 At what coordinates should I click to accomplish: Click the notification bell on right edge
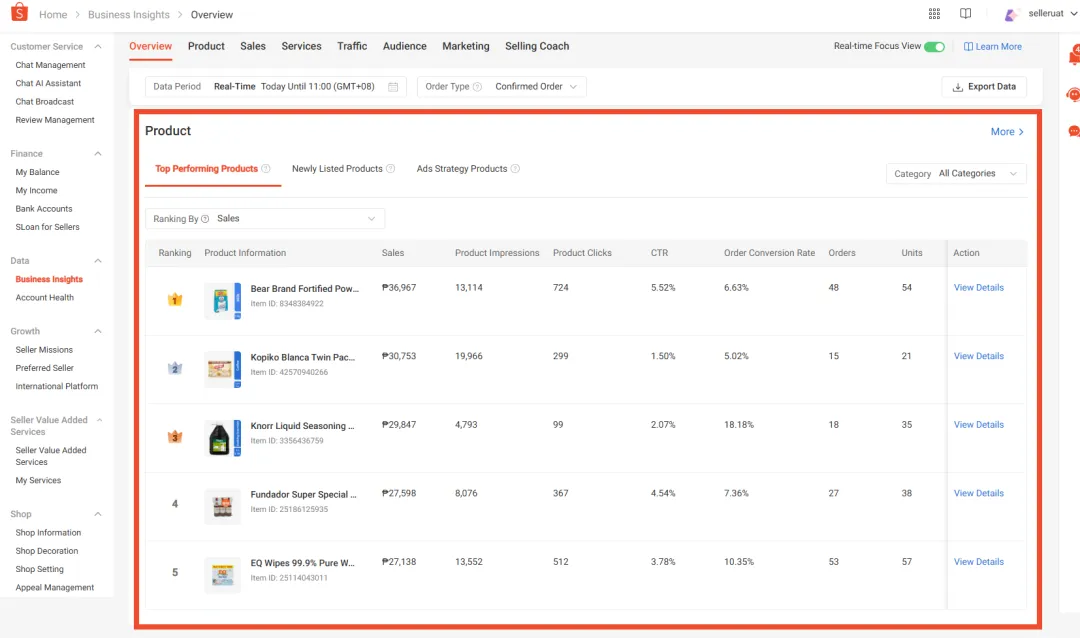pos(1074,57)
